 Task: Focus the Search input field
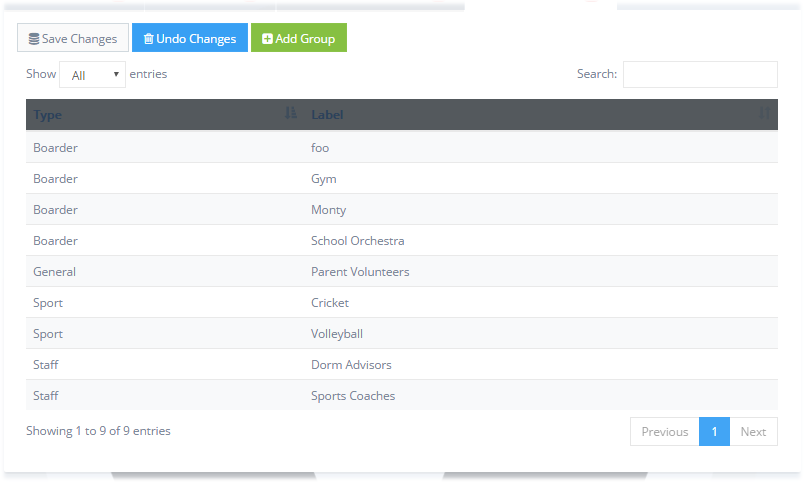pyautogui.click(x=700, y=74)
